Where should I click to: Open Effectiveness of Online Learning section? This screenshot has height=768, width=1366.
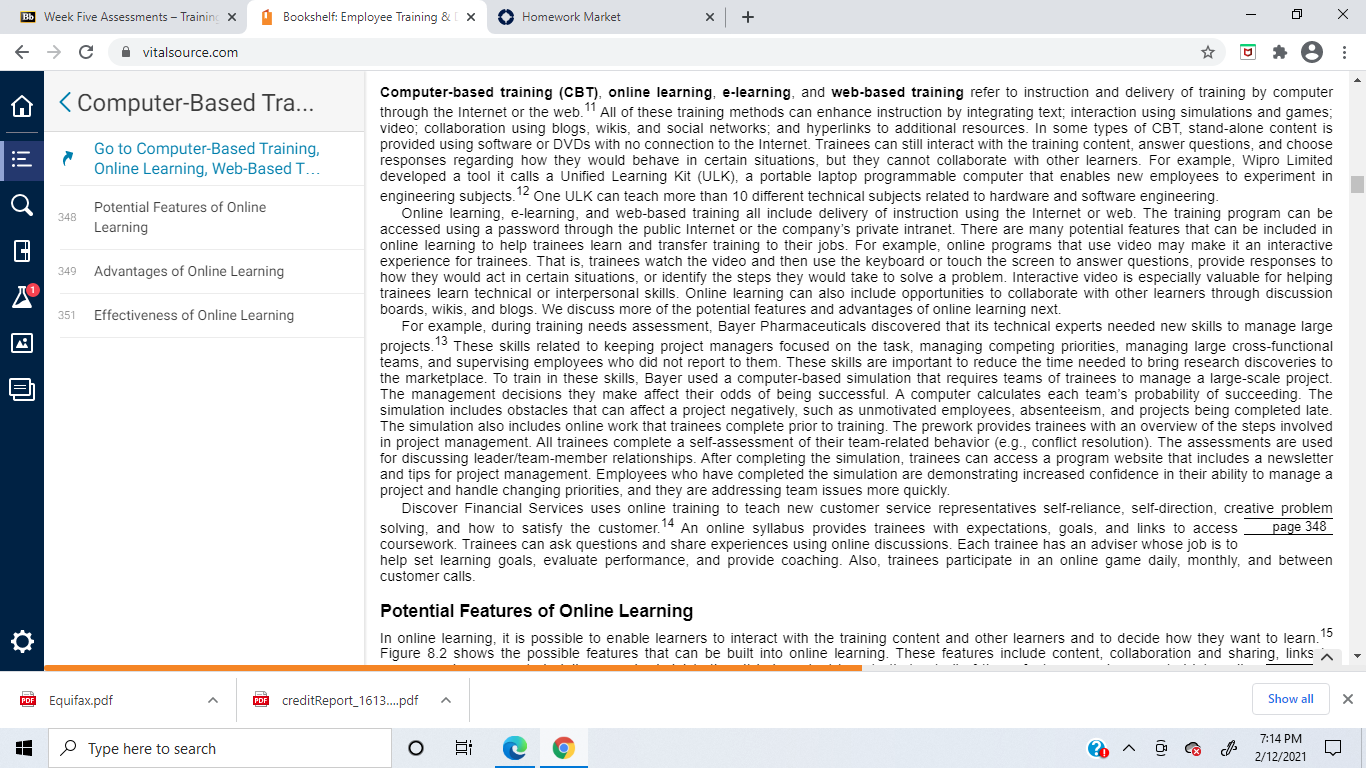pyautogui.click(x=194, y=315)
